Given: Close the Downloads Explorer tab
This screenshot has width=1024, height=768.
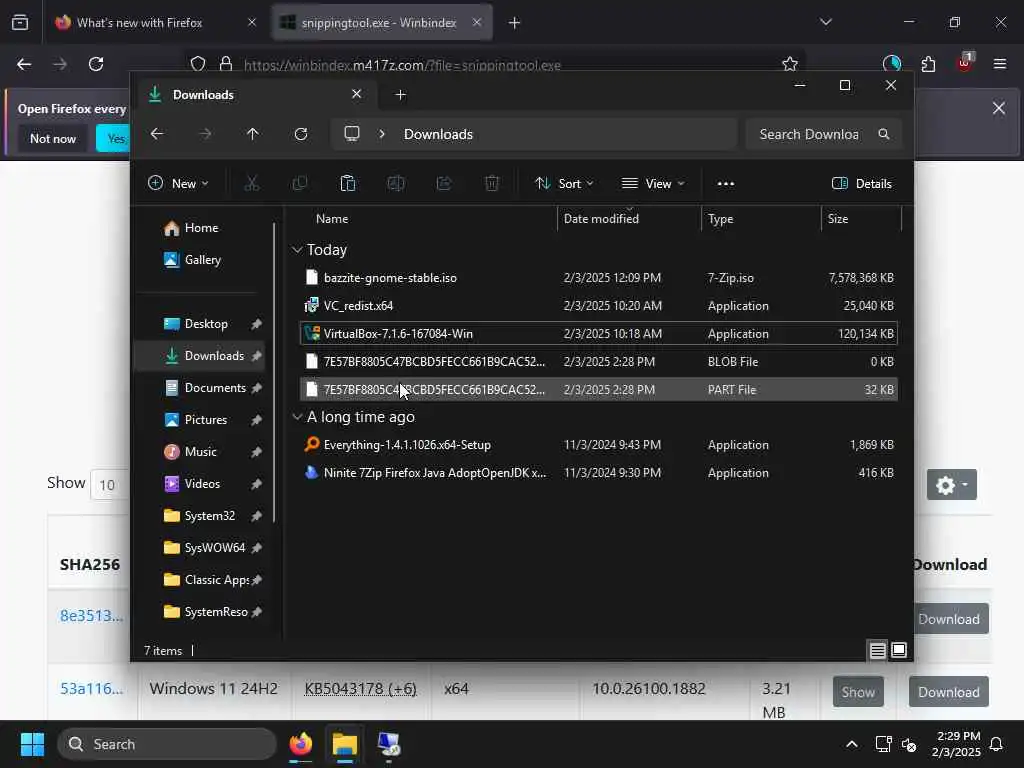Looking at the screenshot, I should (x=357, y=94).
